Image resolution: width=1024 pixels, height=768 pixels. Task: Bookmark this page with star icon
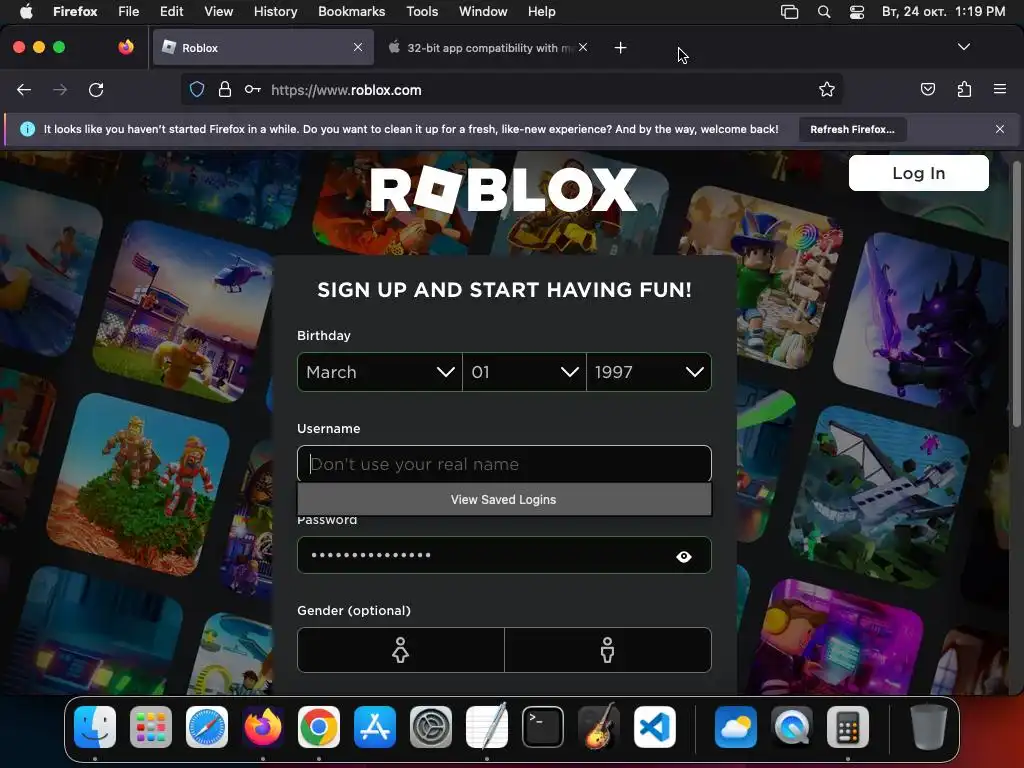pyautogui.click(x=827, y=89)
